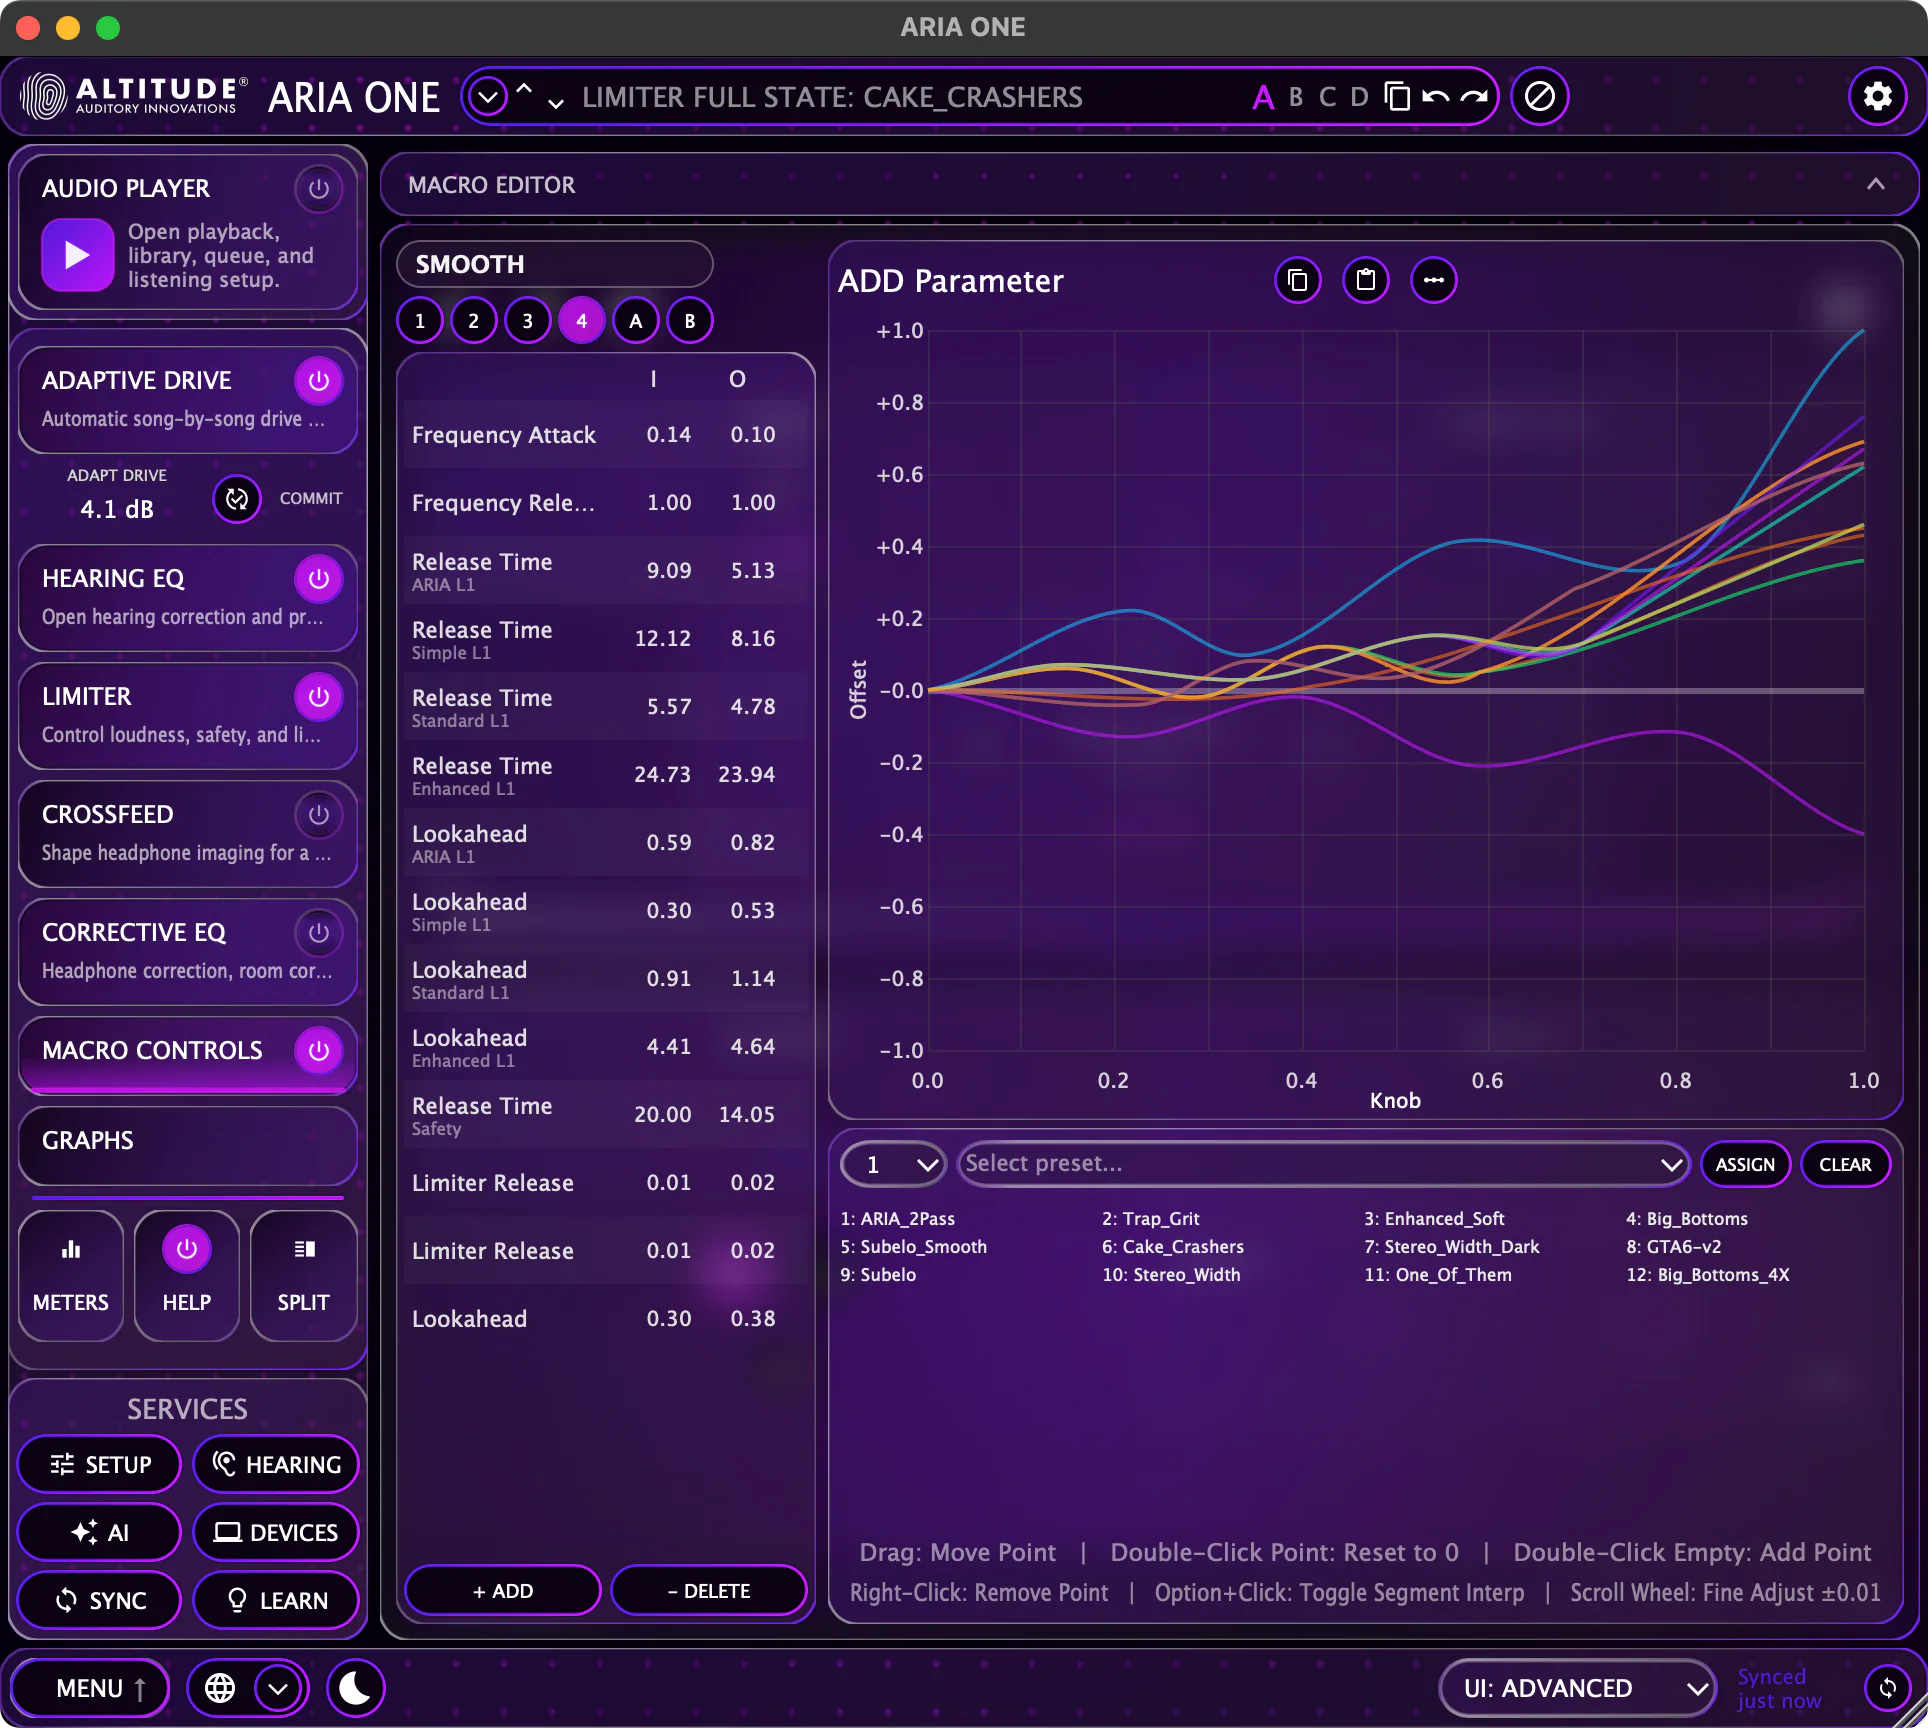Image resolution: width=1928 pixels, height=1728 pixels.
Task: Select macro slot 3
Action: [x=528, y=321]
